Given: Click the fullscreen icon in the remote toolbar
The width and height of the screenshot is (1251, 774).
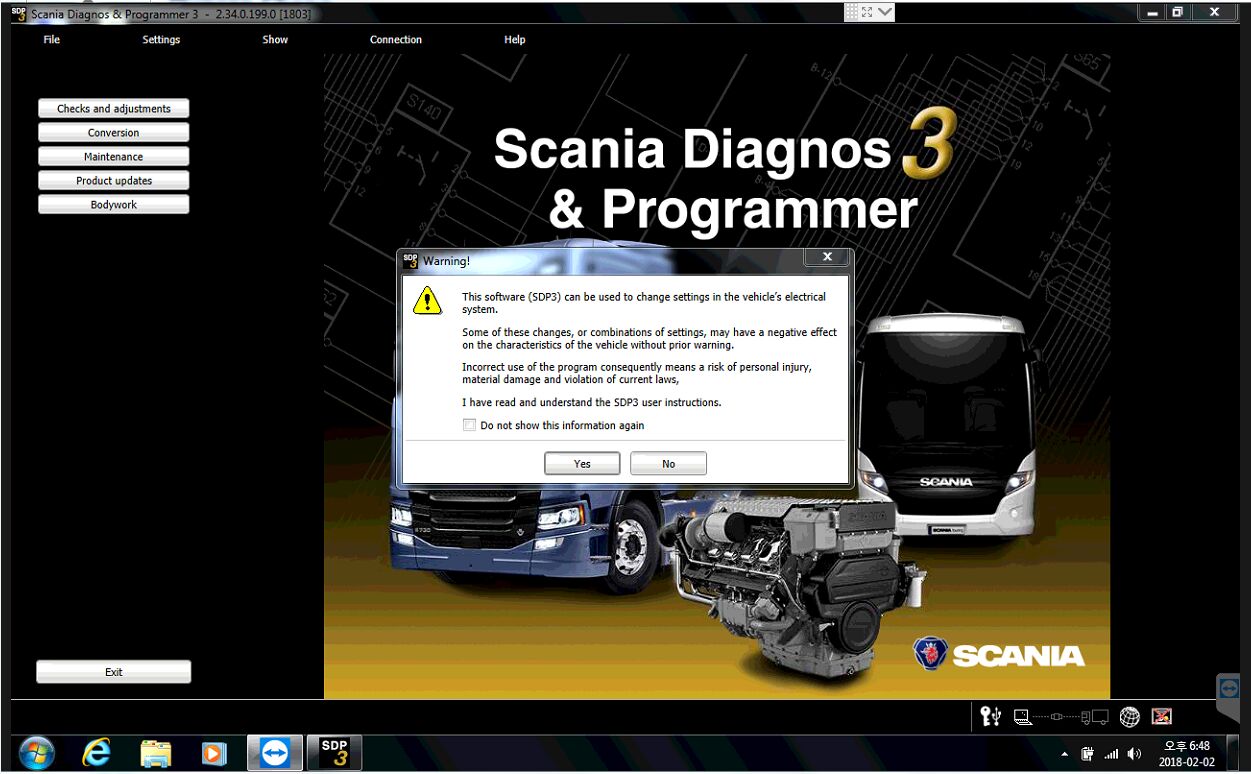Looking at the screenshot, I should 866,12.
